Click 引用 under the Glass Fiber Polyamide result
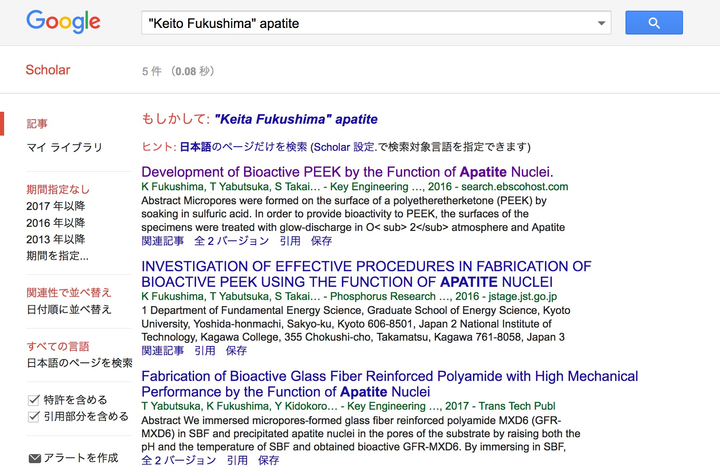720x466 pixels. [237, 460]
